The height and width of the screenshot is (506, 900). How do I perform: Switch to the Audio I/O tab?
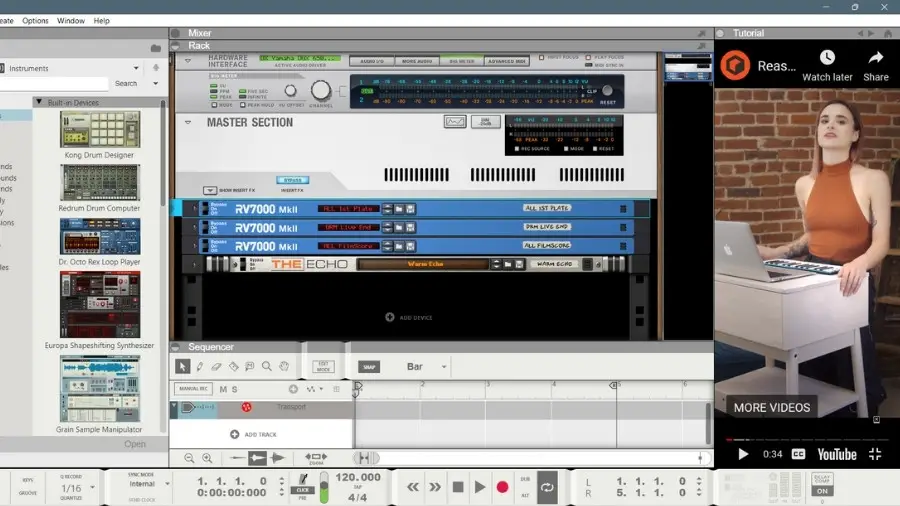point(372,61)
